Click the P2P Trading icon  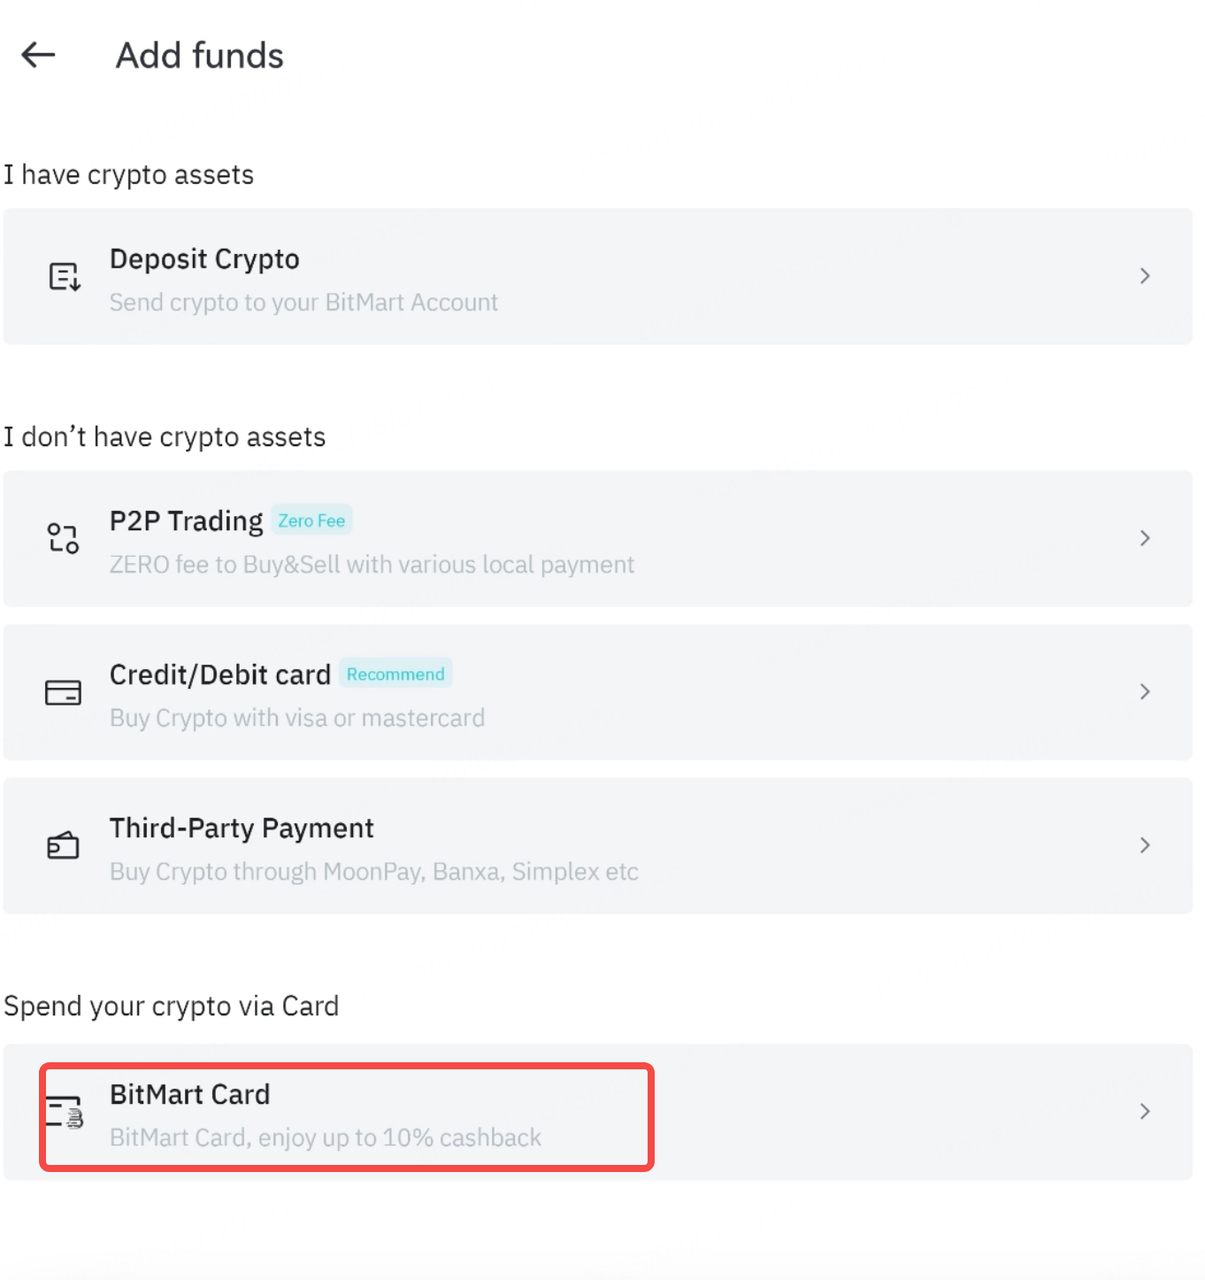[63, 538]
